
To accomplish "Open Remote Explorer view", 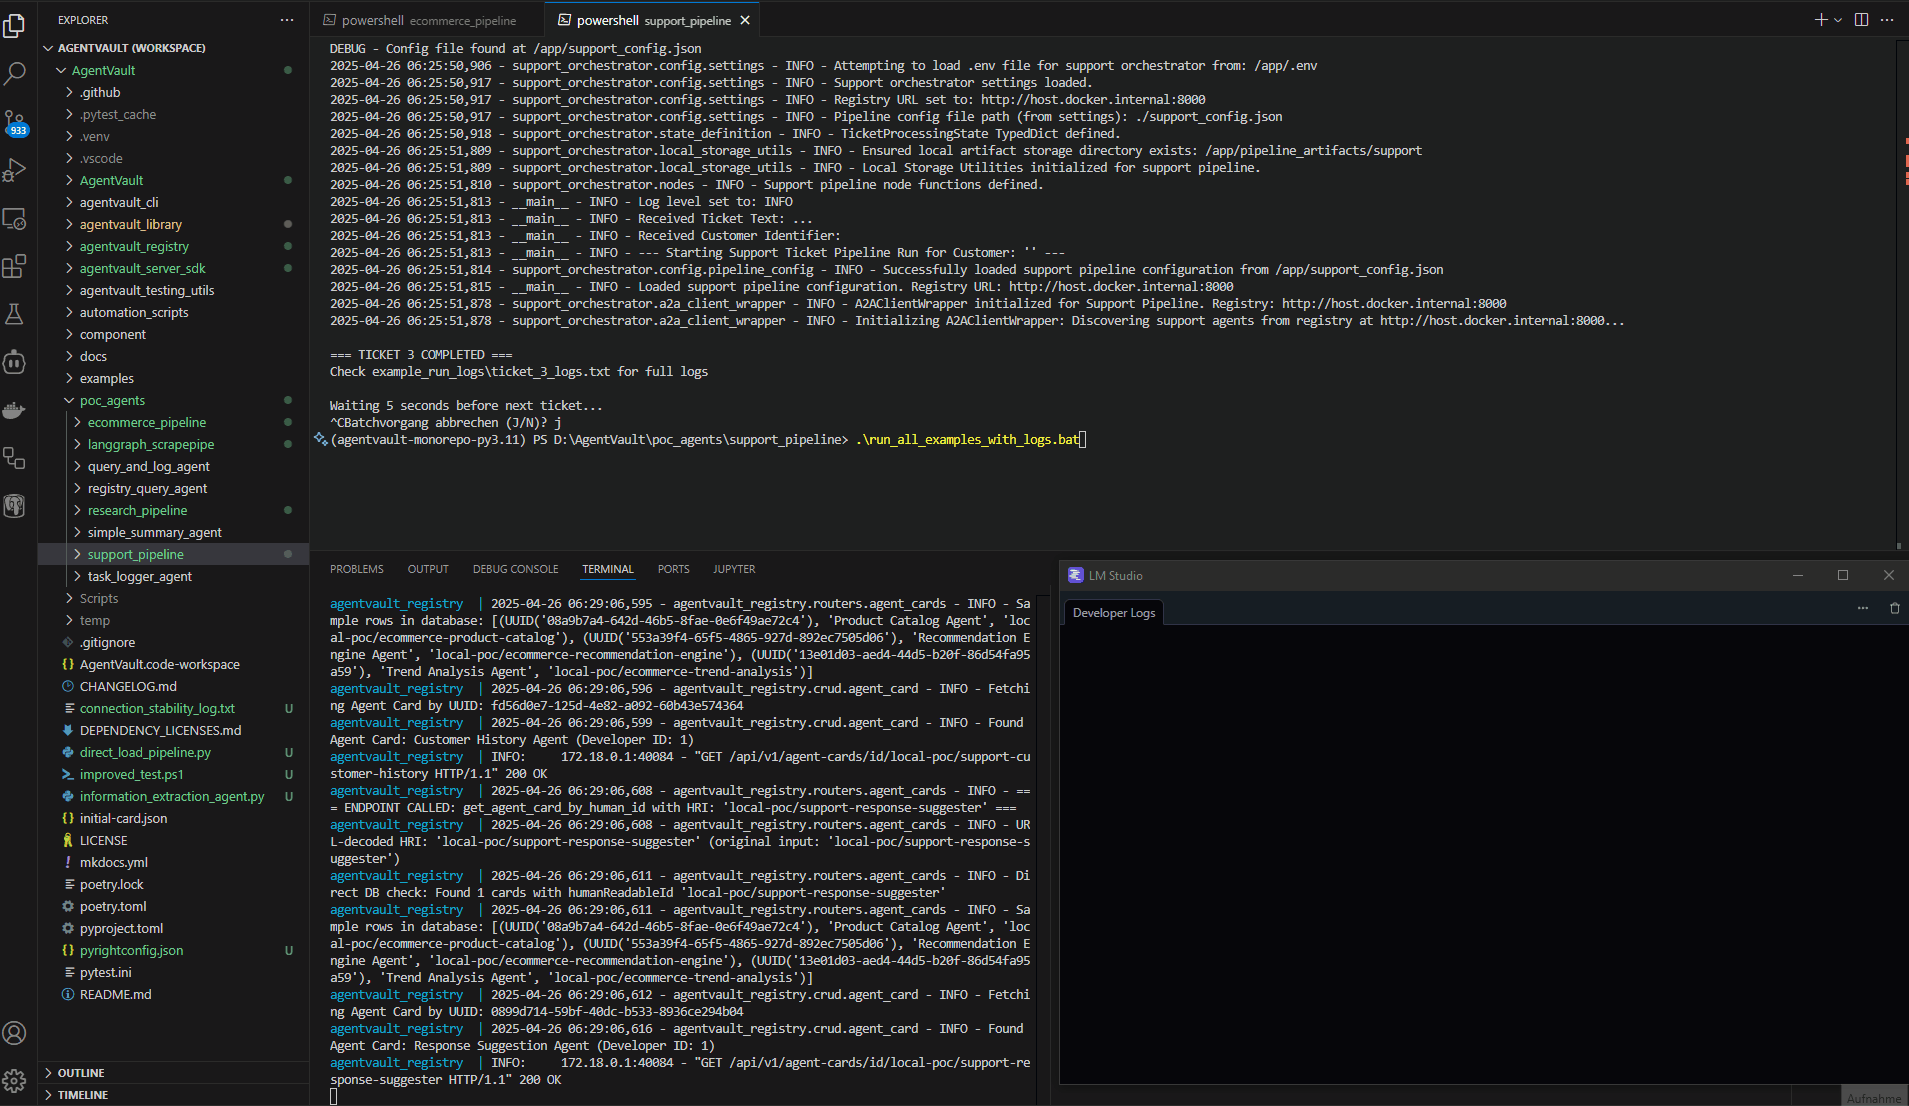I will (x=15, y=218).
